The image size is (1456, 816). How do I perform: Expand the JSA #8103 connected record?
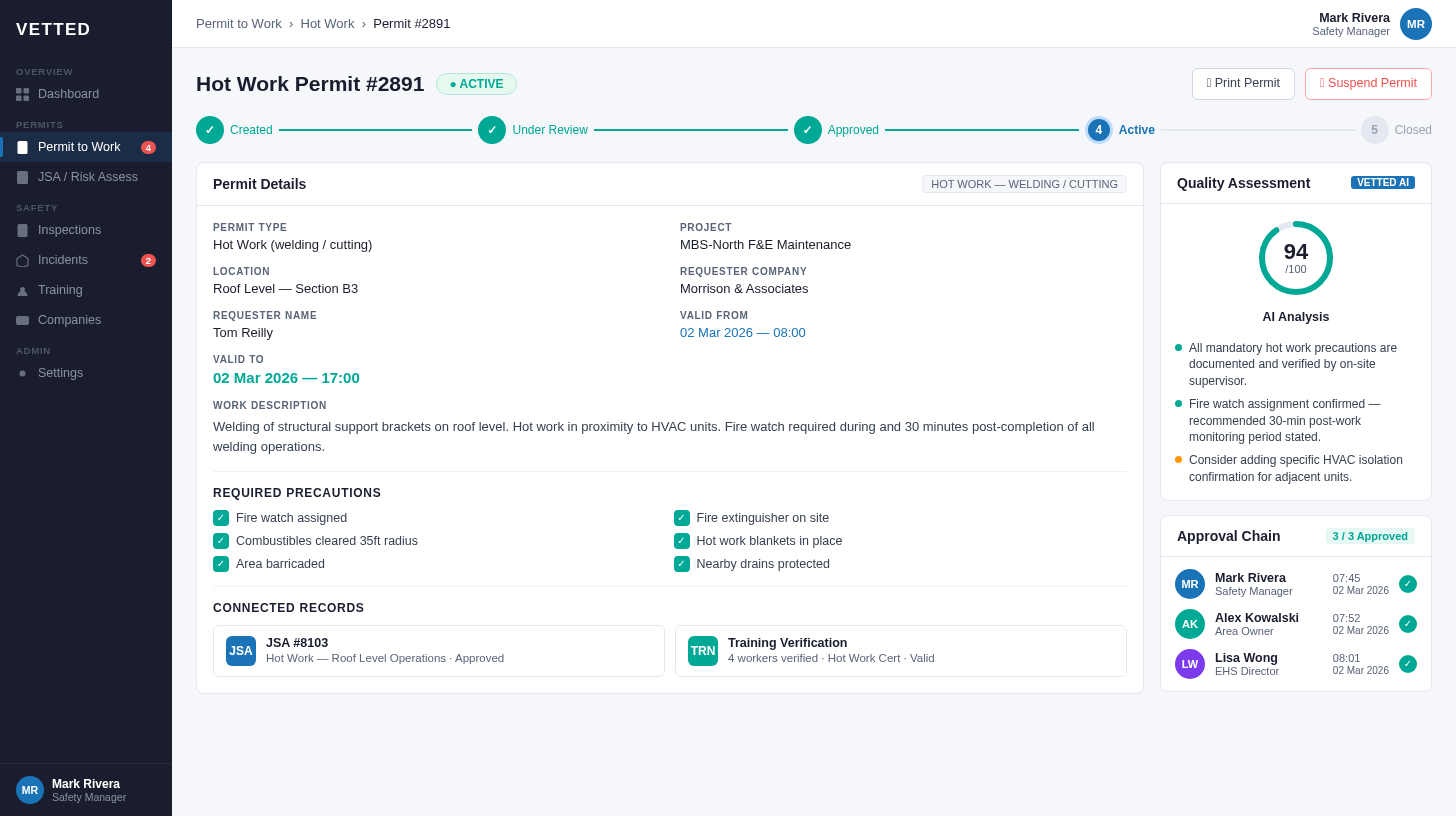[438, 650]
